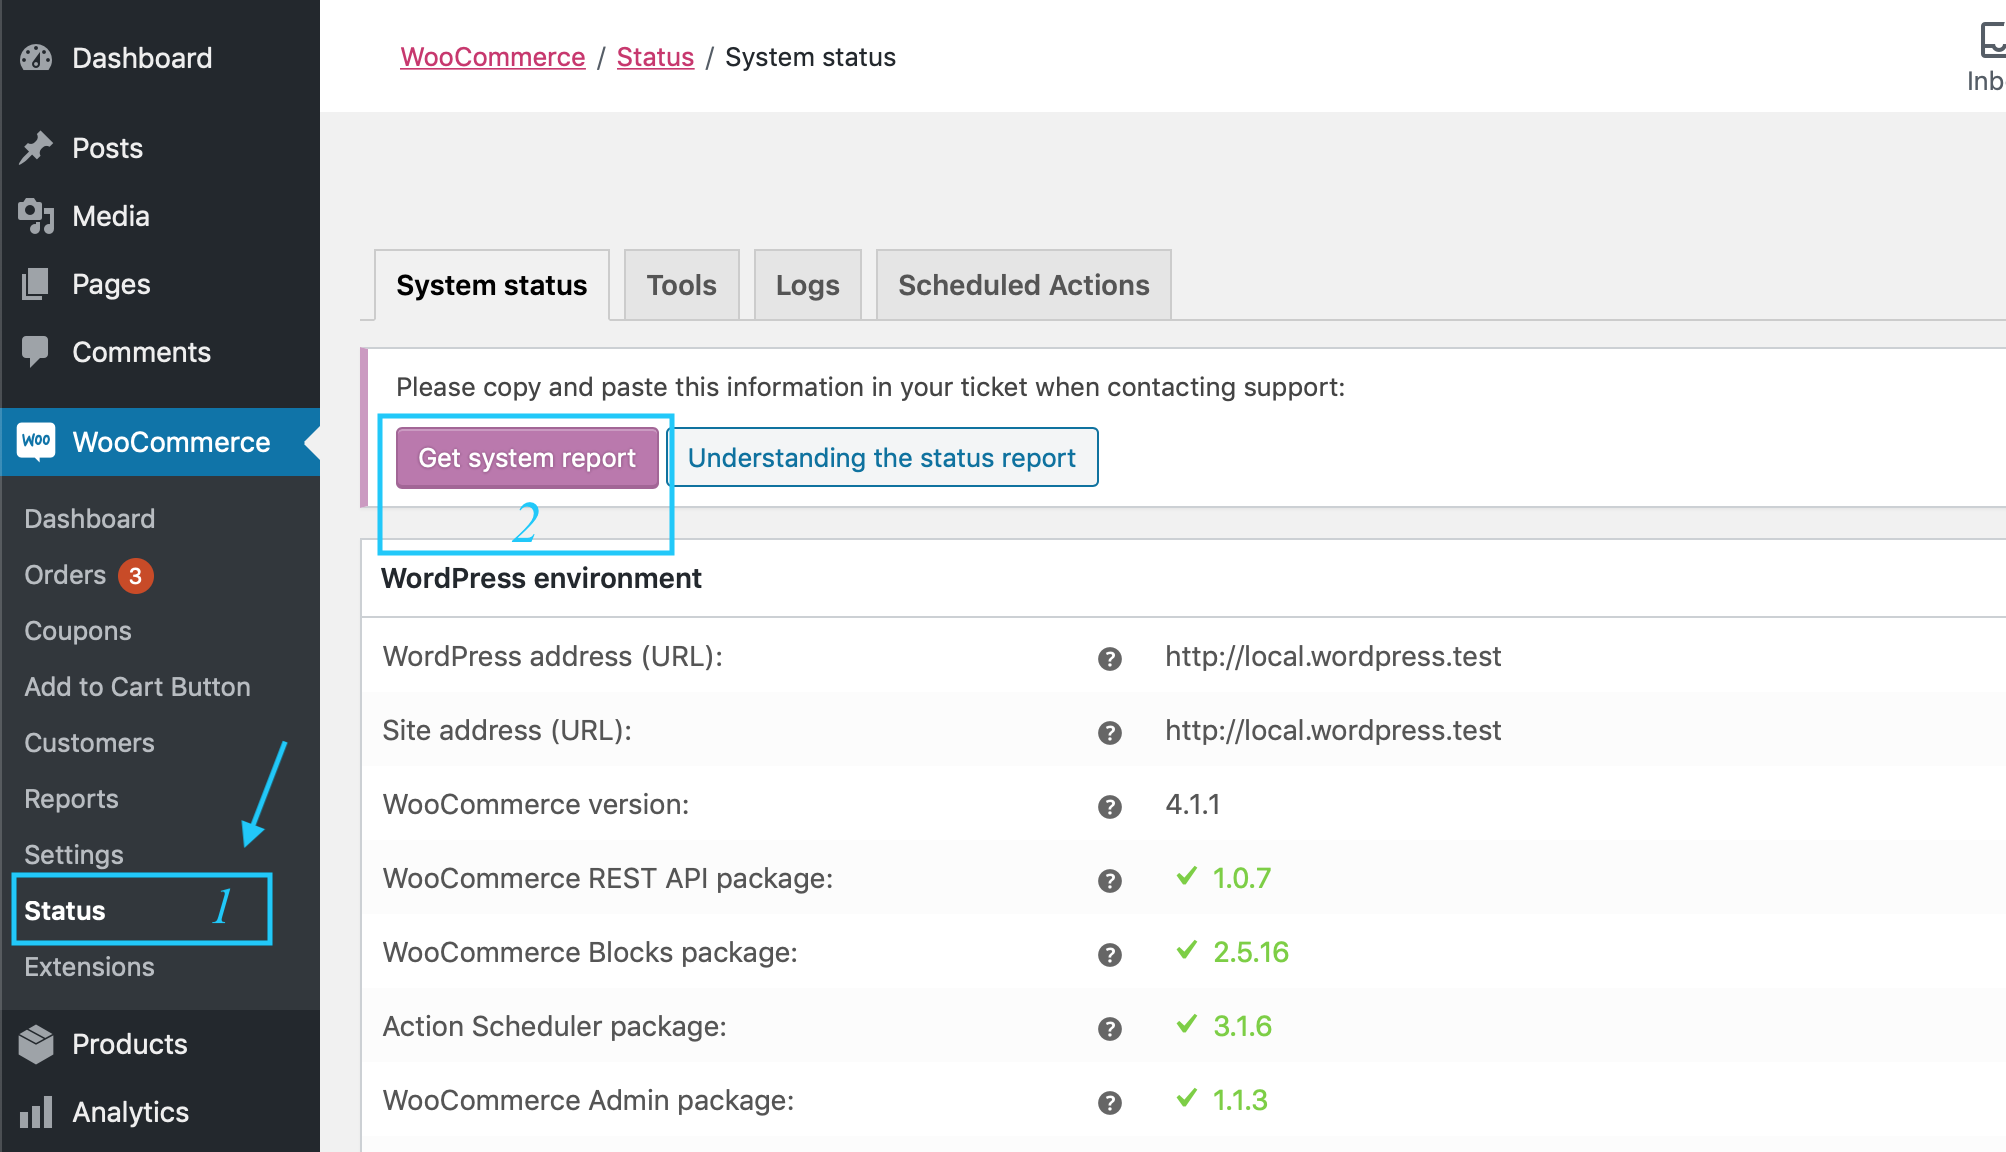Open the Coupons submenu item

click(78, 631)
